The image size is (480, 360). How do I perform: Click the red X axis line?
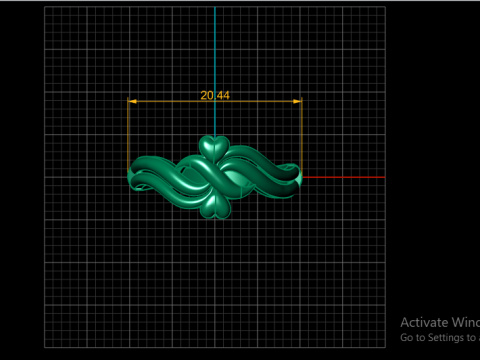tap(343, 177)
